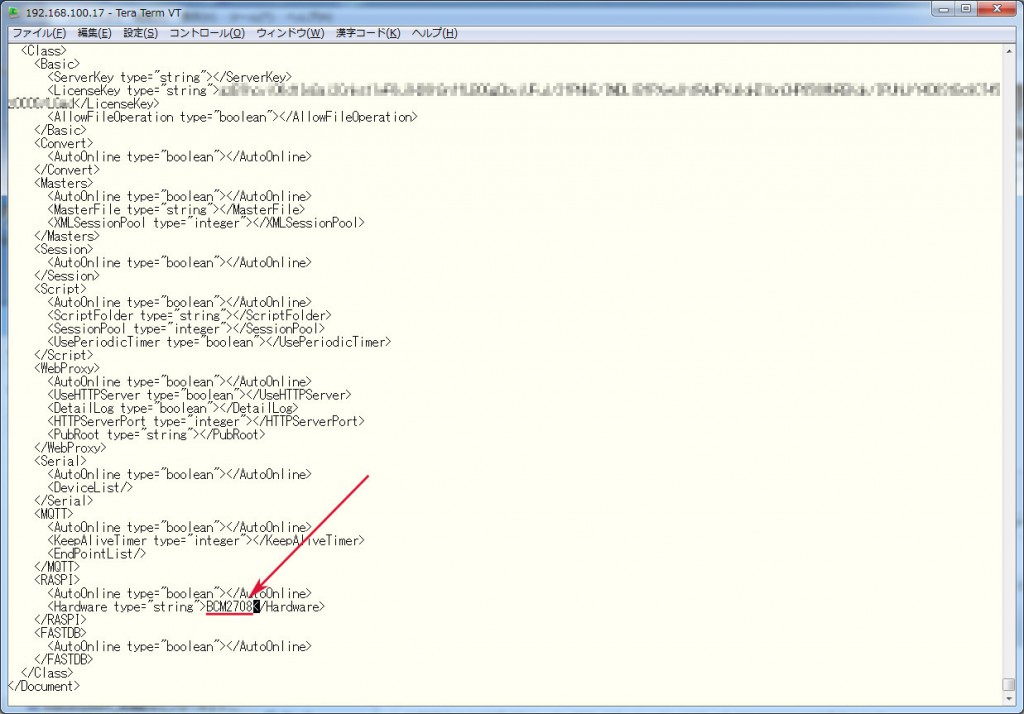Viewport: 1024px width, 714px height.
Task: Open the 漢字コード(K) menu
Action: [x=368, y=33]
